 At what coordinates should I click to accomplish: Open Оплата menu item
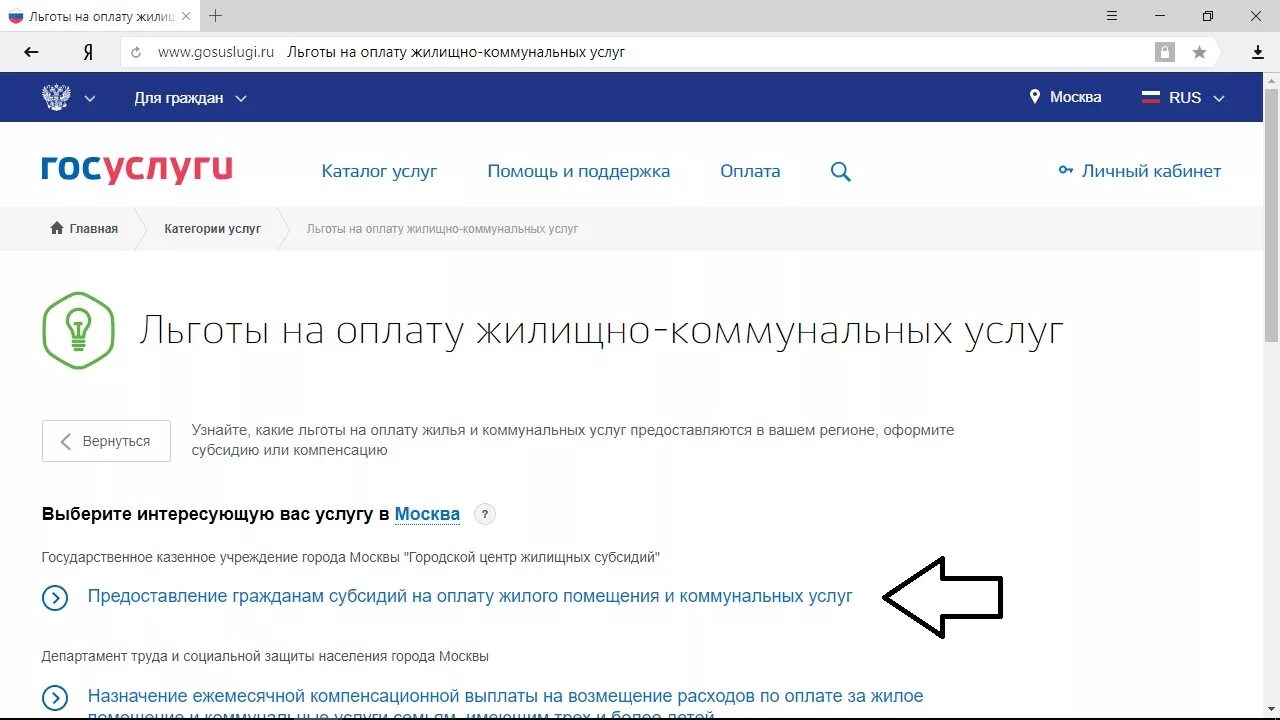coord(750,171)
